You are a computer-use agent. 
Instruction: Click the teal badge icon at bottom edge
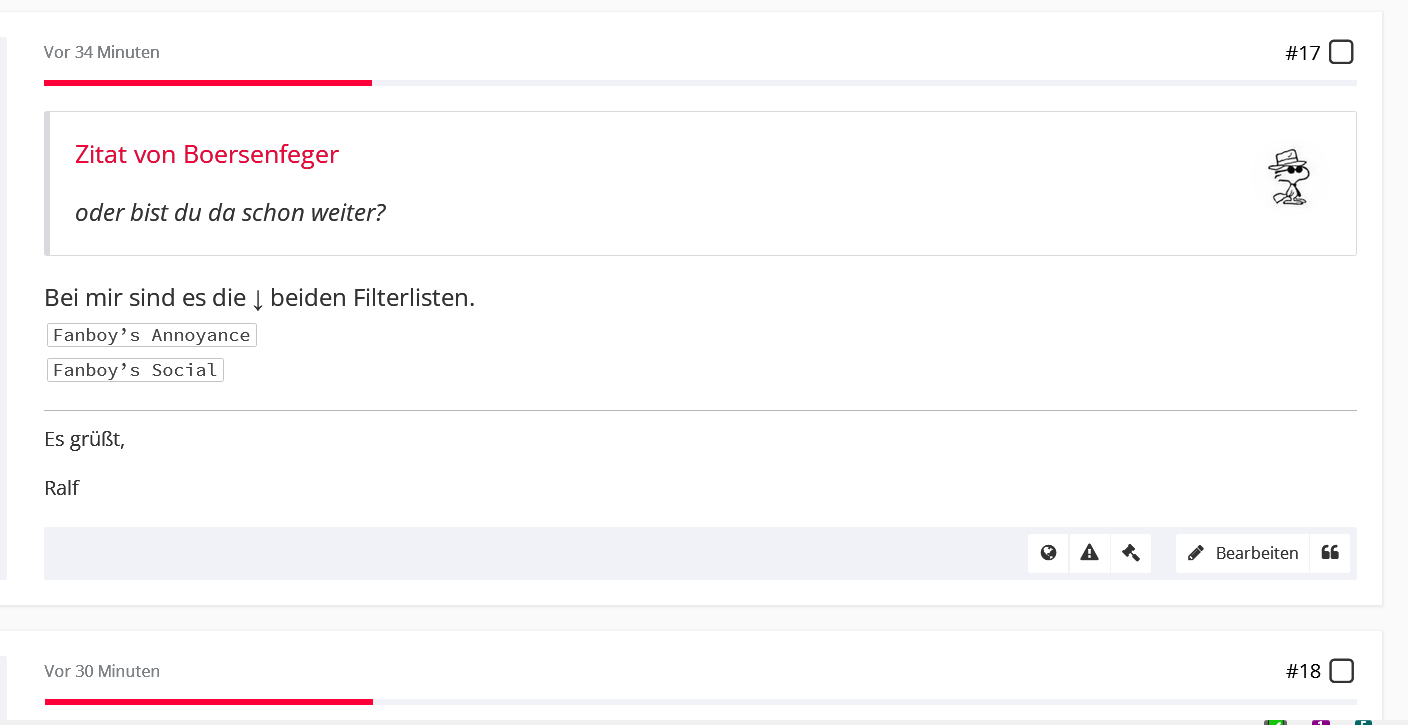pyautogui.click(x=1362, y=721)
